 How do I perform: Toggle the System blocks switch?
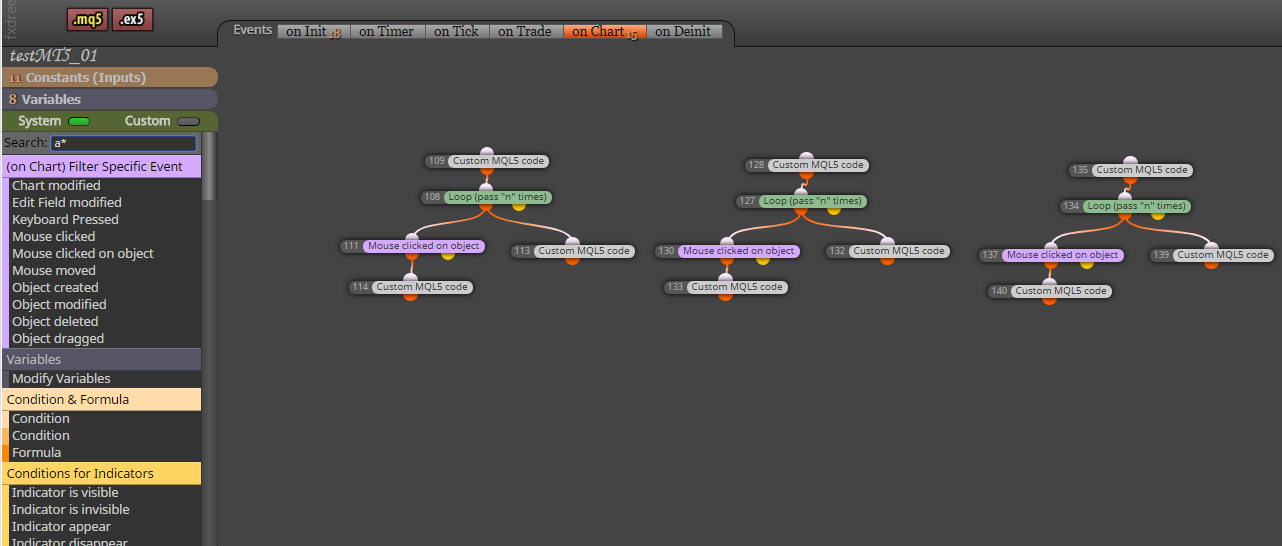79,121
